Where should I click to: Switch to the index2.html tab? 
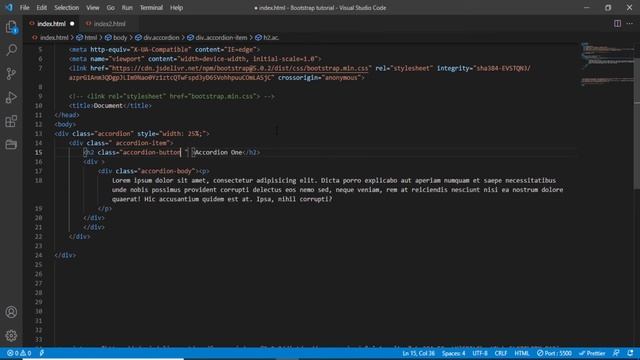[x=109, y=24]
